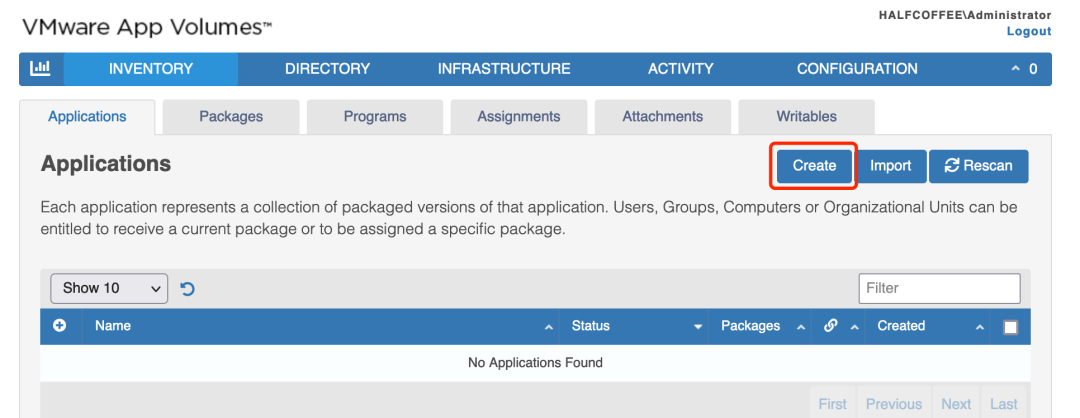Open the Directory menu
The width and height of the screenshot is (1080, 418).
point(327,69)
